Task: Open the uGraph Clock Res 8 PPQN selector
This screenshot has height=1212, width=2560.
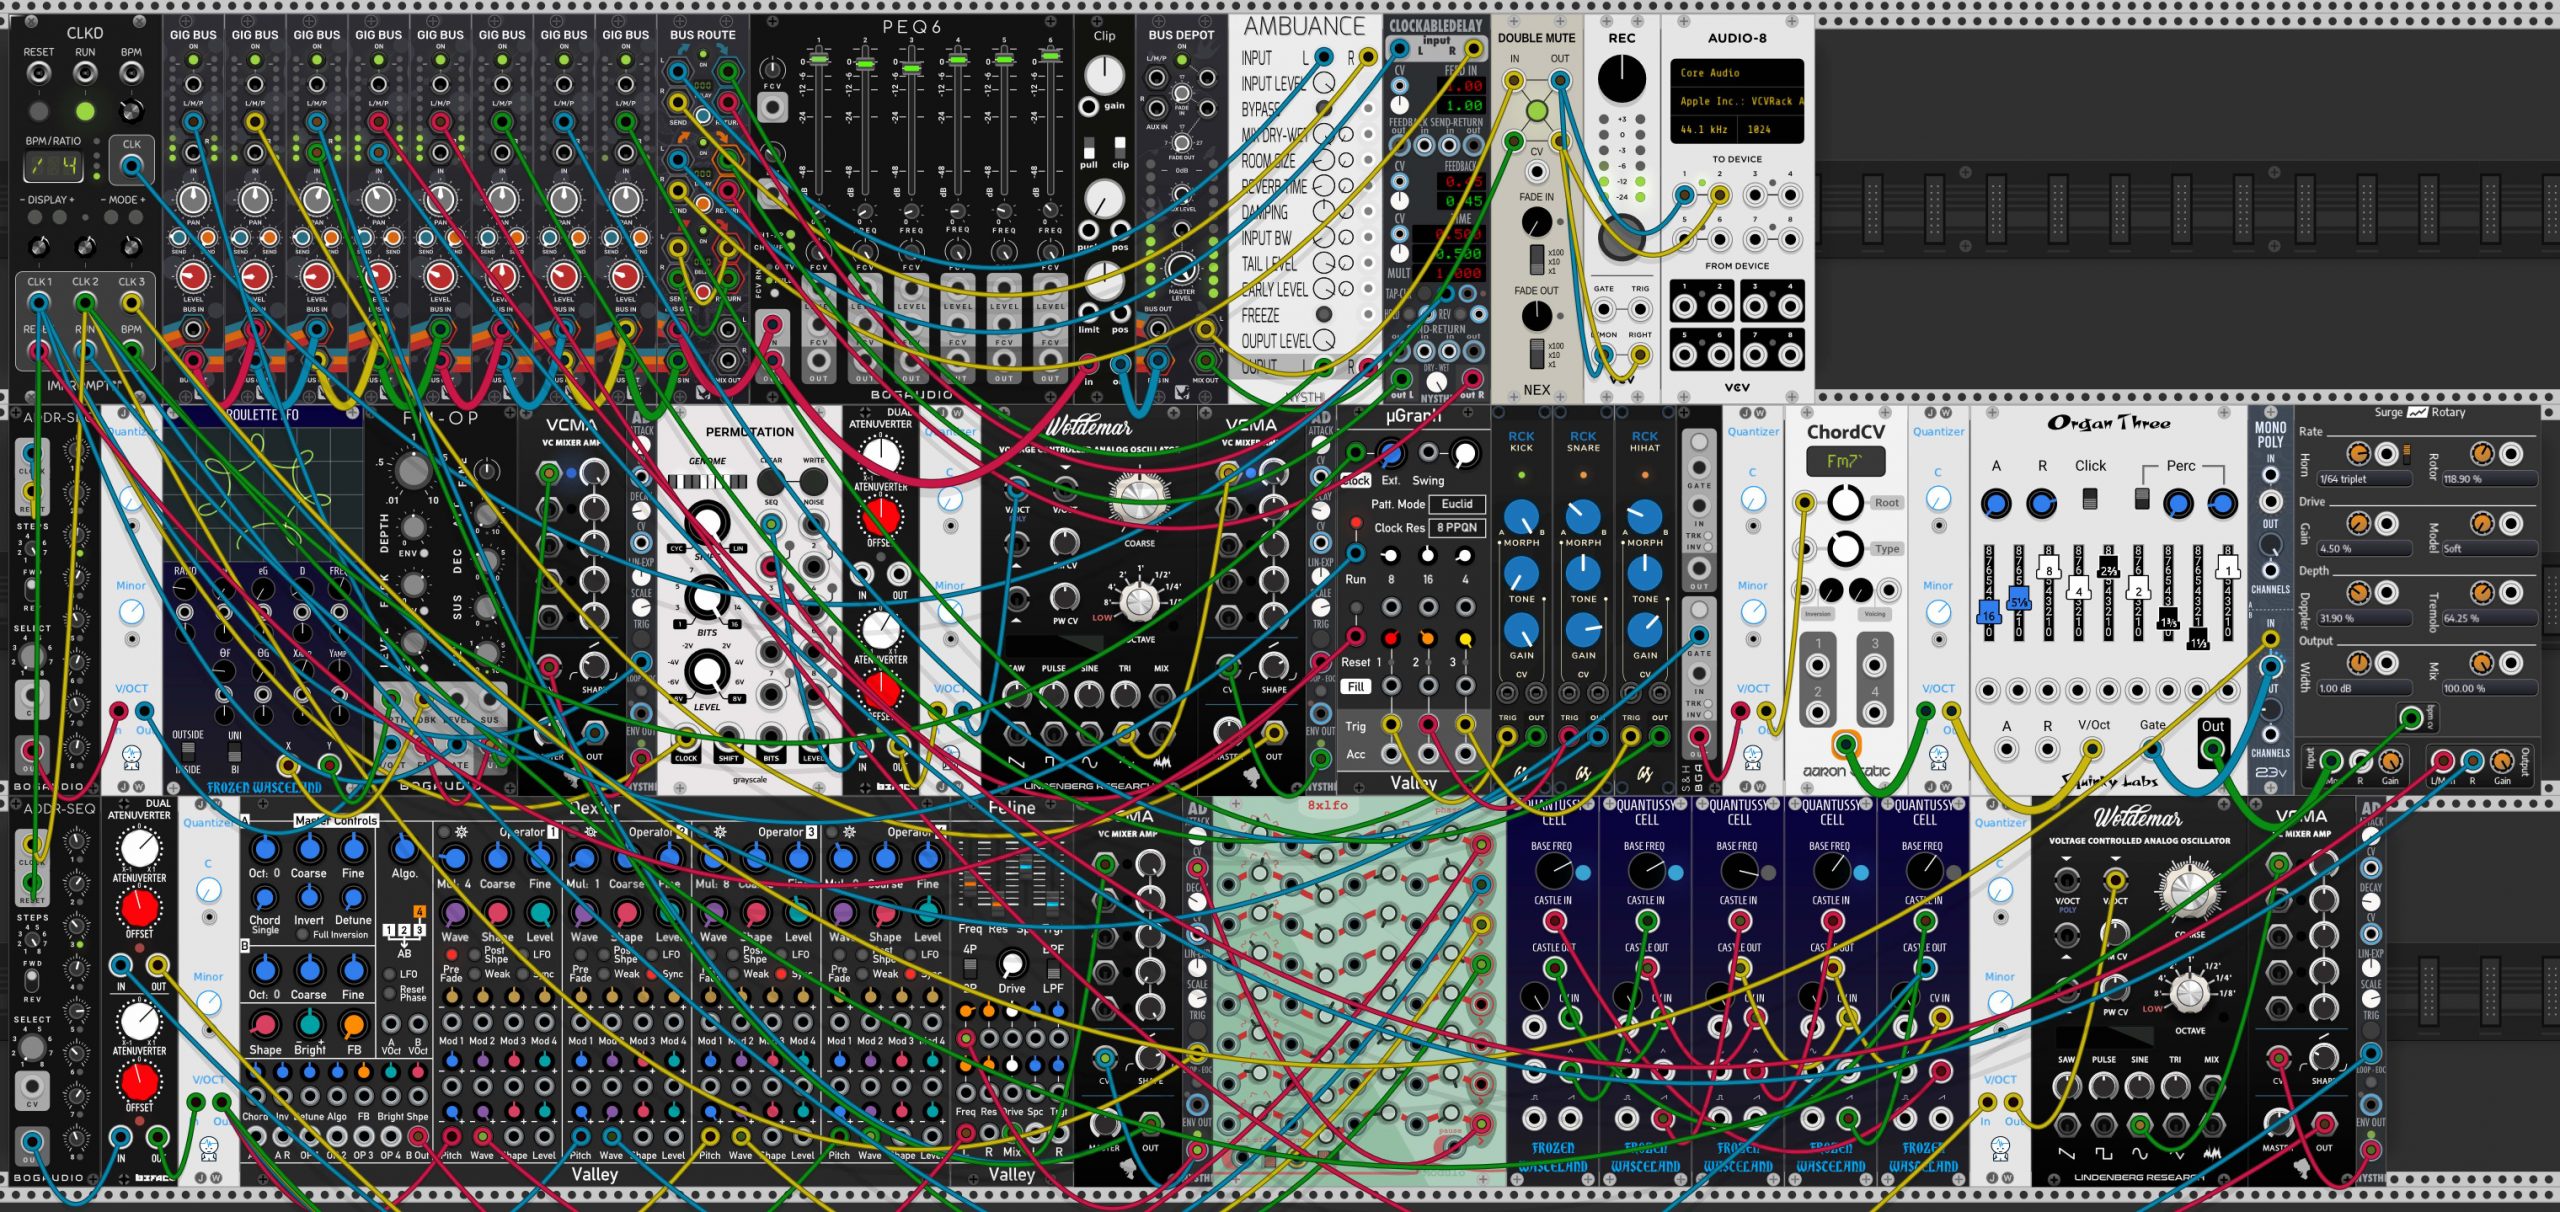Action: point(1456,528)
